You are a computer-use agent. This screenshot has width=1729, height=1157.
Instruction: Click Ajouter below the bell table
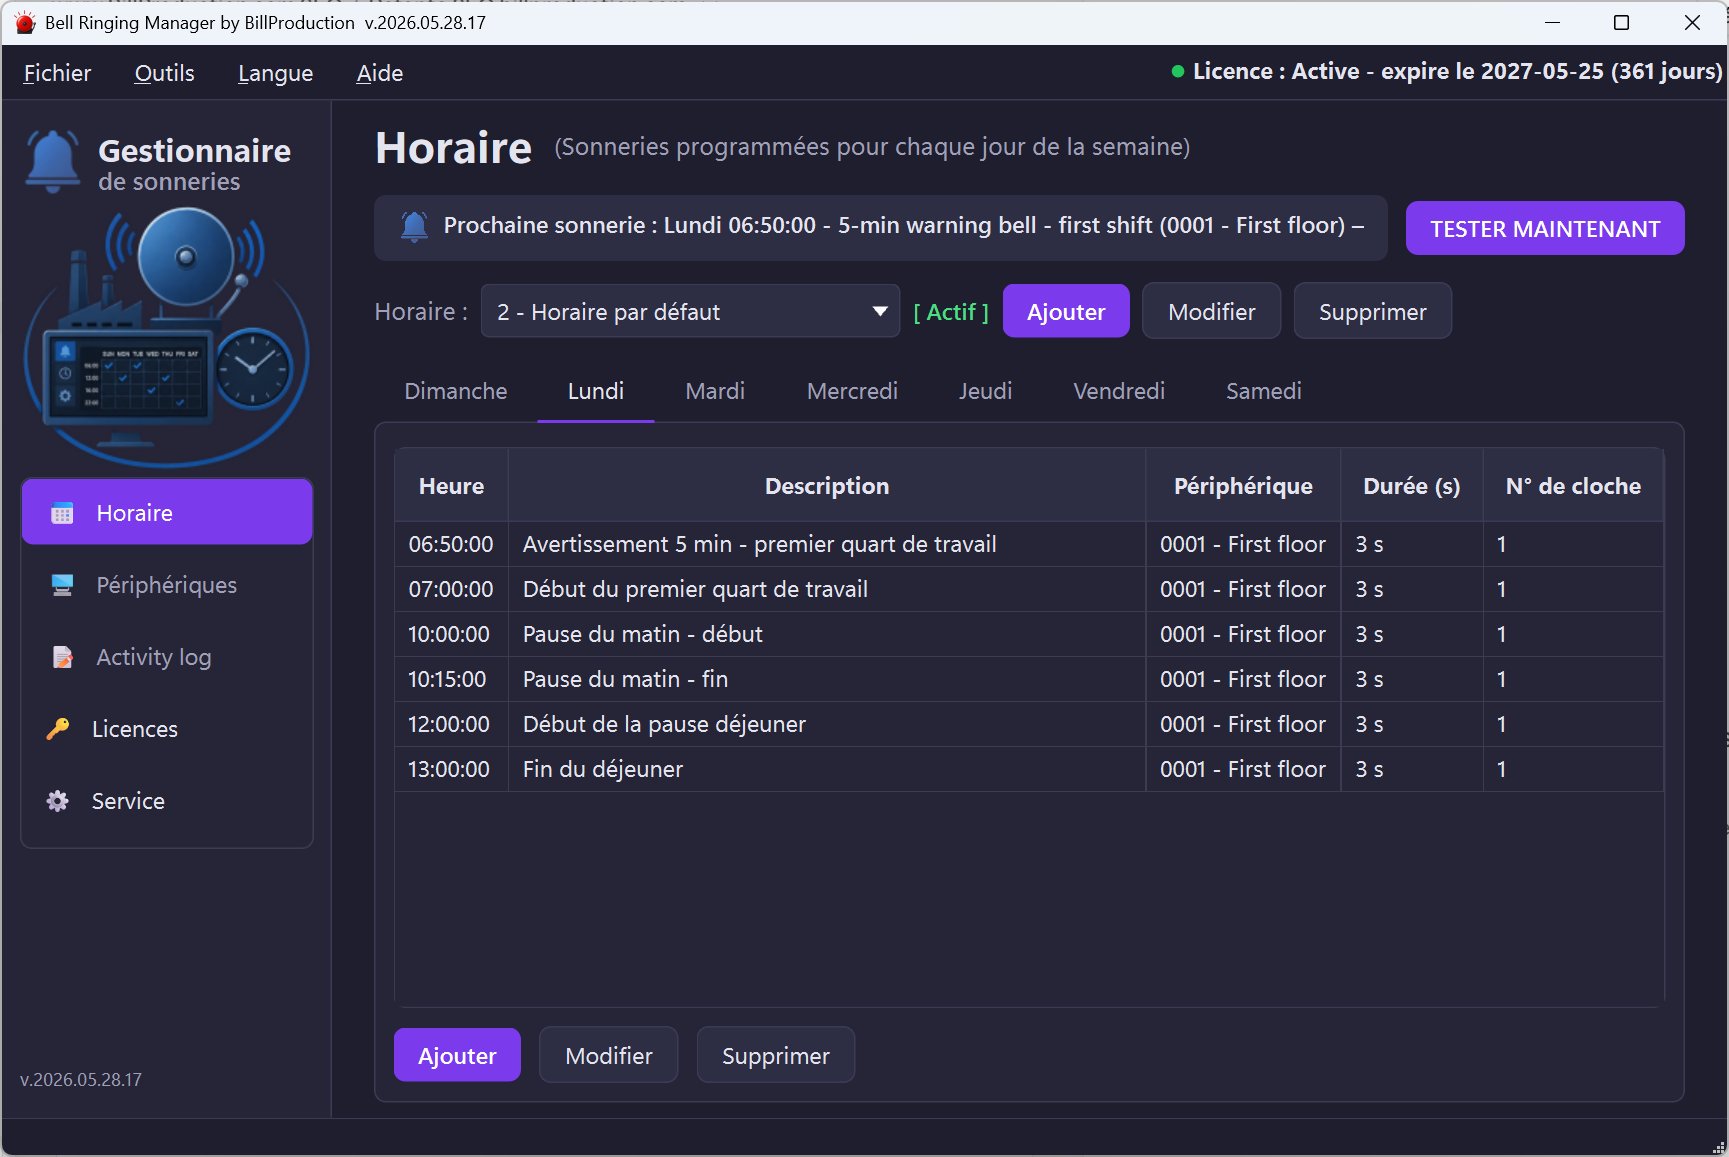click(457, 1055)
